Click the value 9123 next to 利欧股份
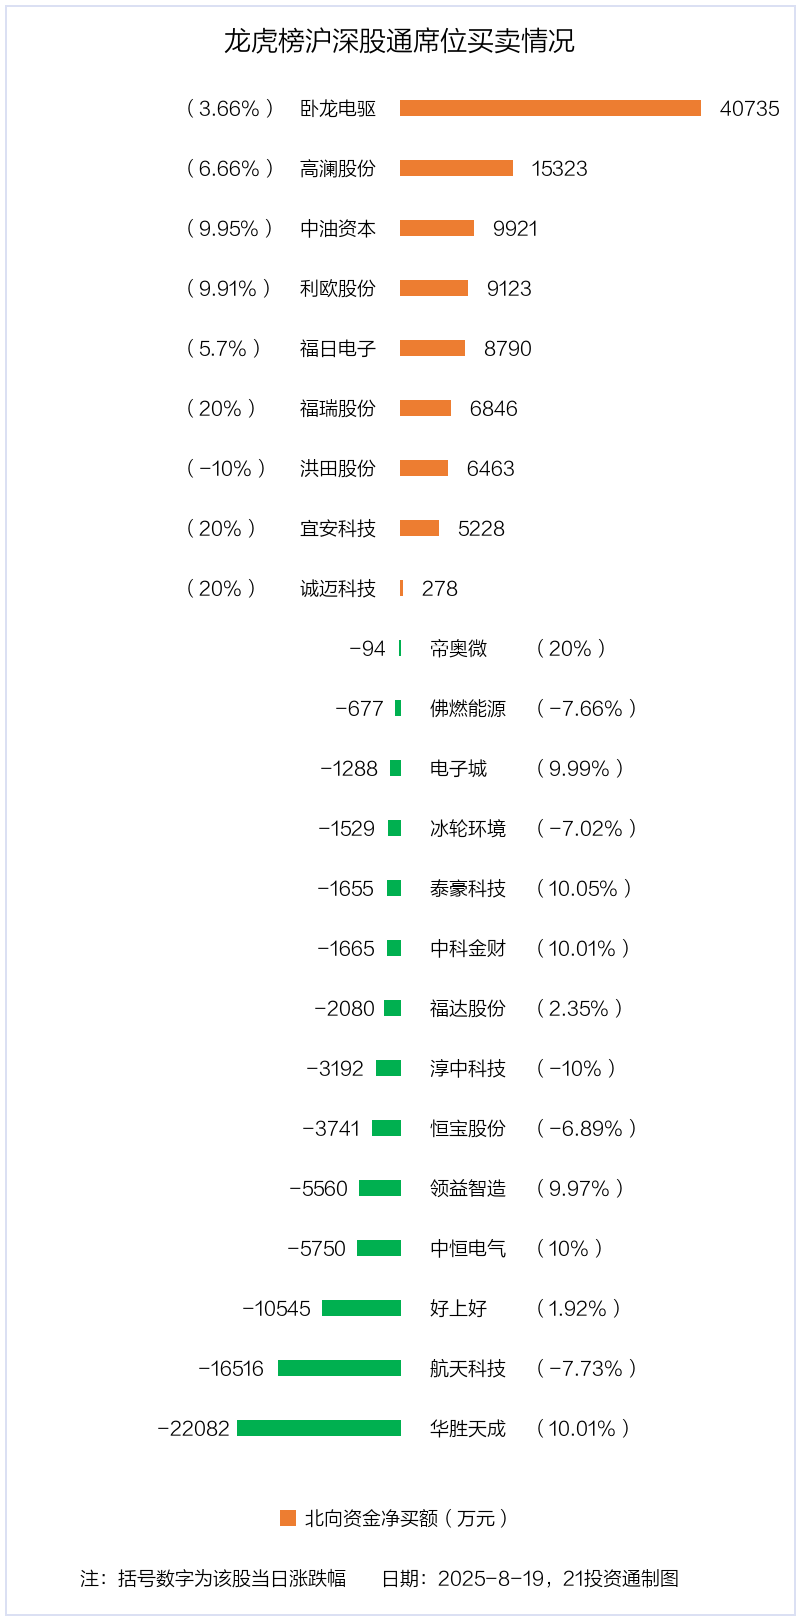The width and height of the screenshot is (800, 1620). tap(509, 288)
